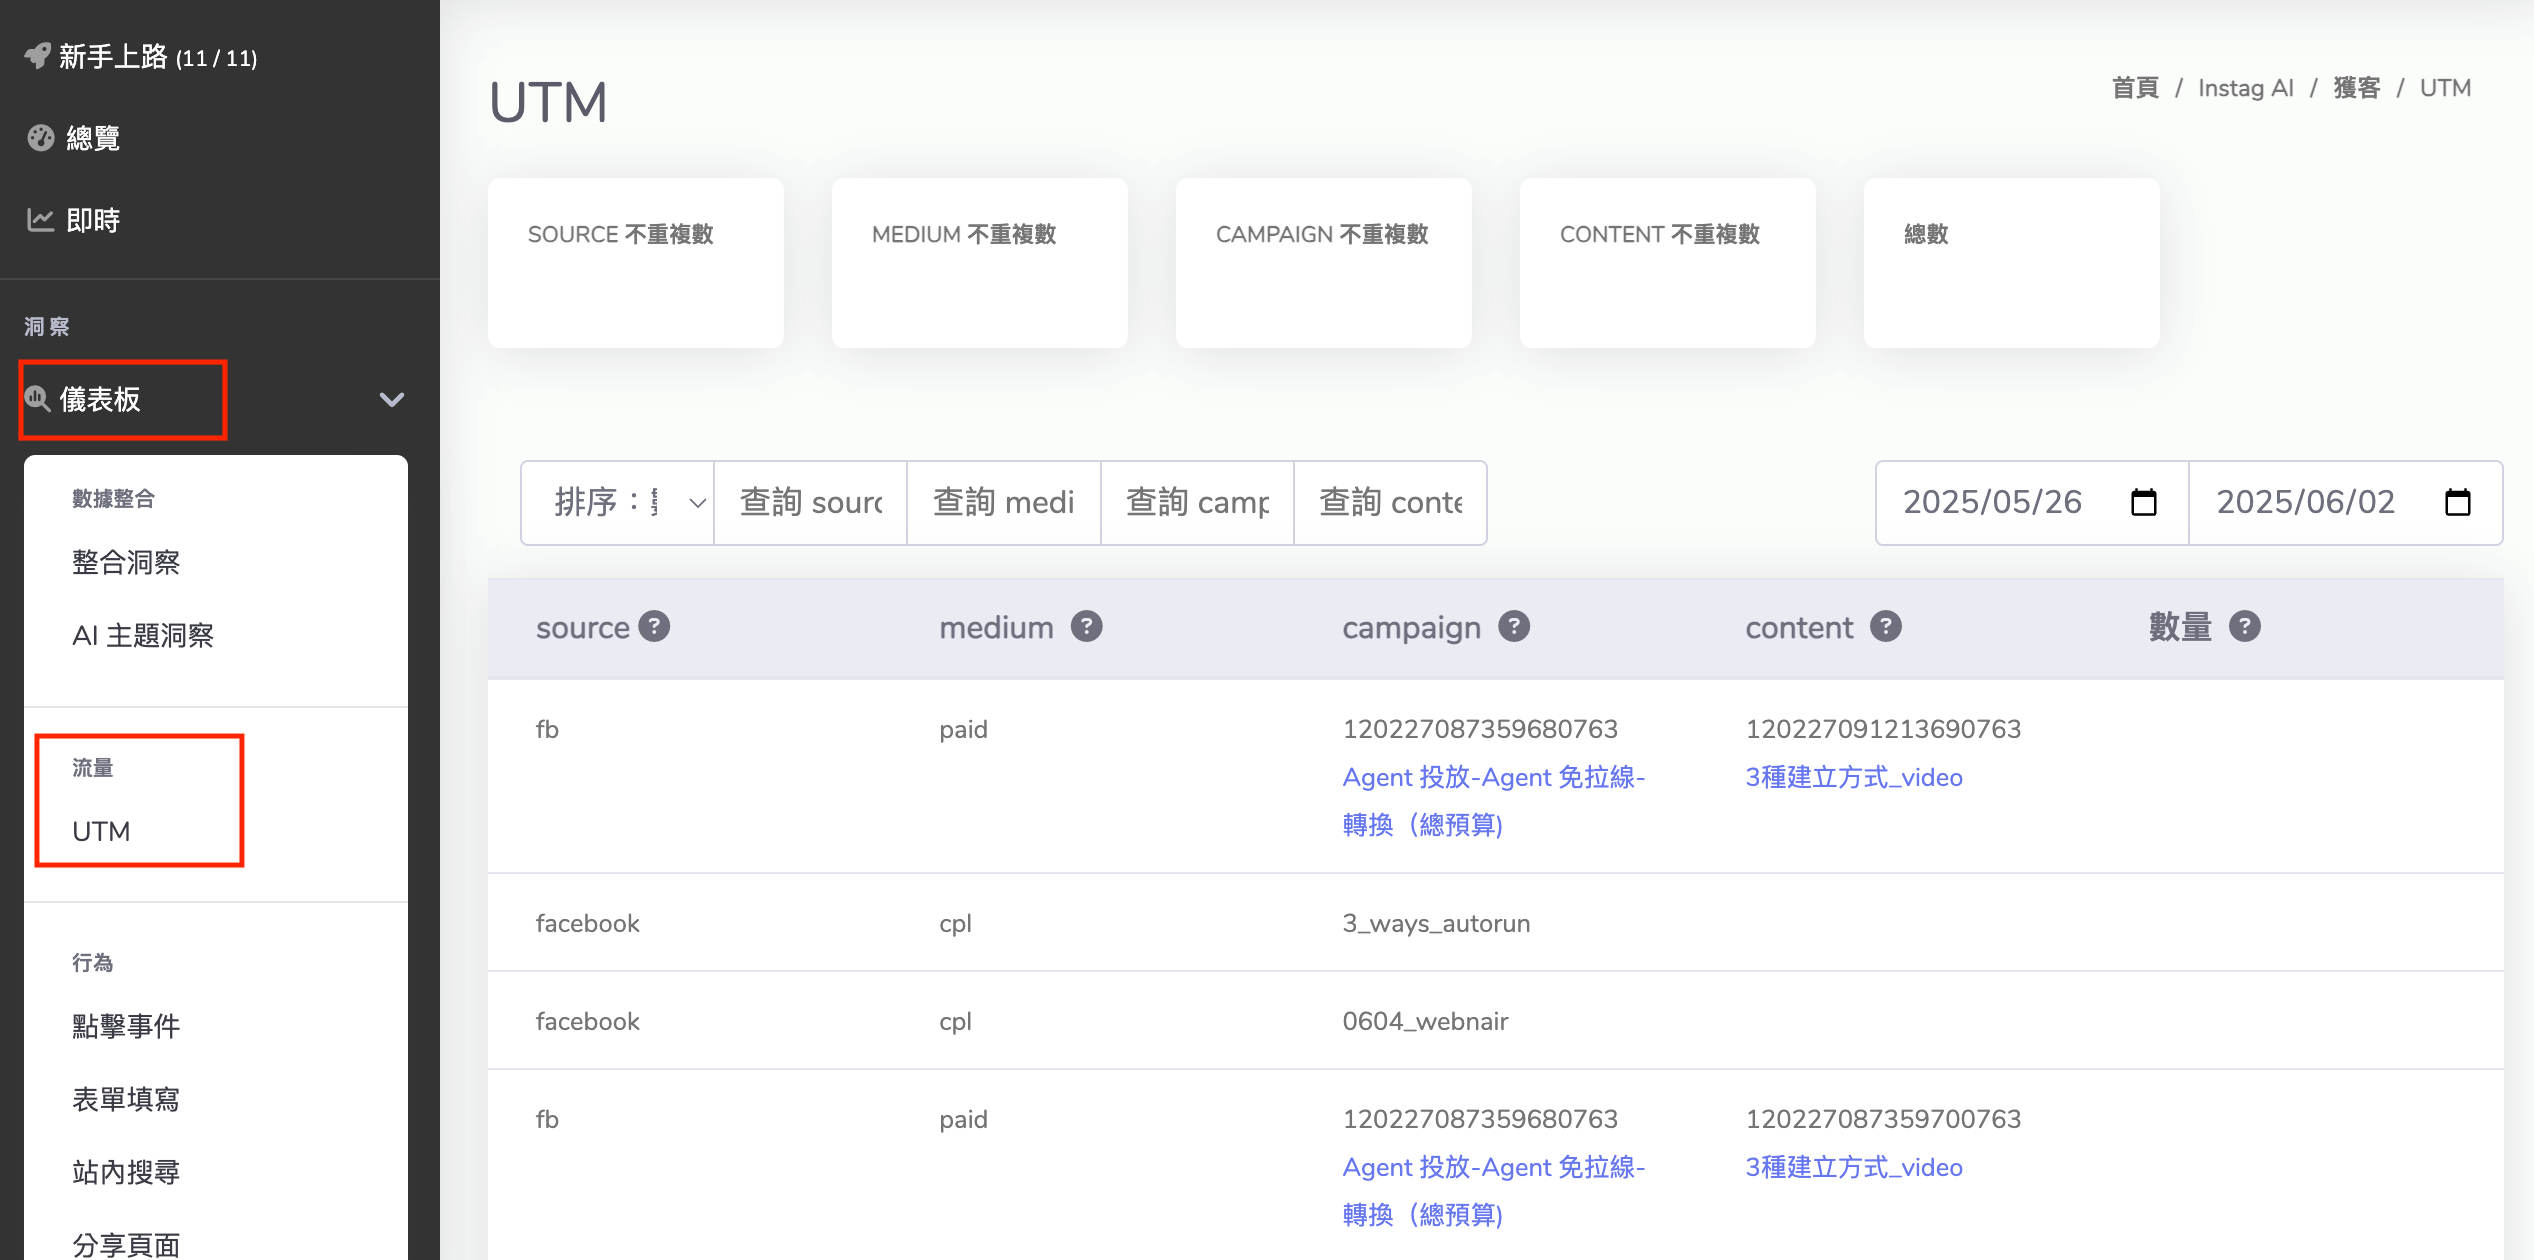The height and width of the screenshot is (1260, 2534).
Task: Click the palette icon next to 總覽
Action: [41, 138]
